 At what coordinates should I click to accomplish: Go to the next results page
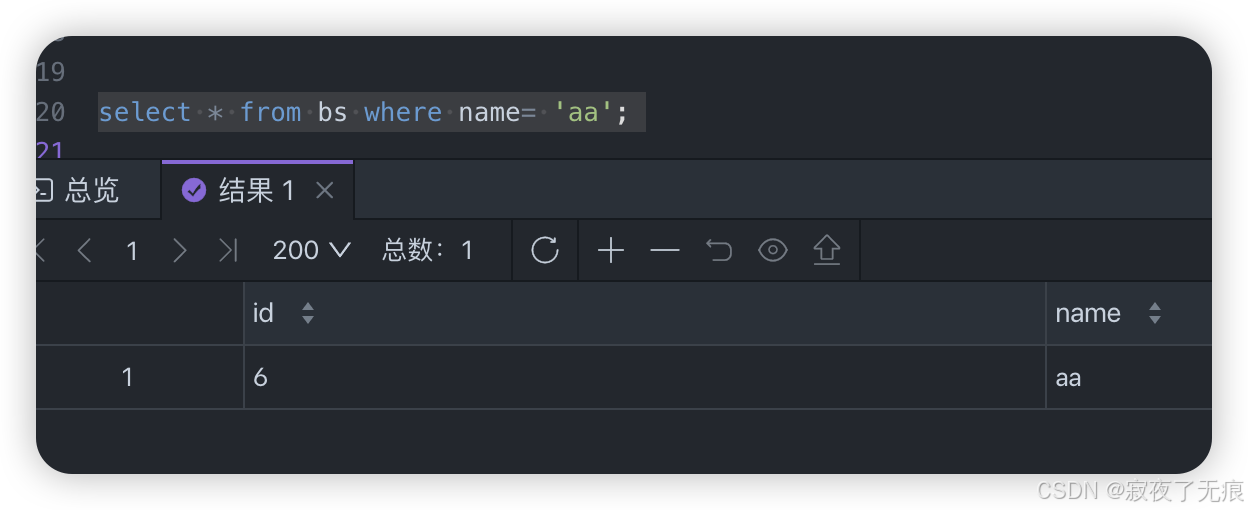(x=180, y=250)
